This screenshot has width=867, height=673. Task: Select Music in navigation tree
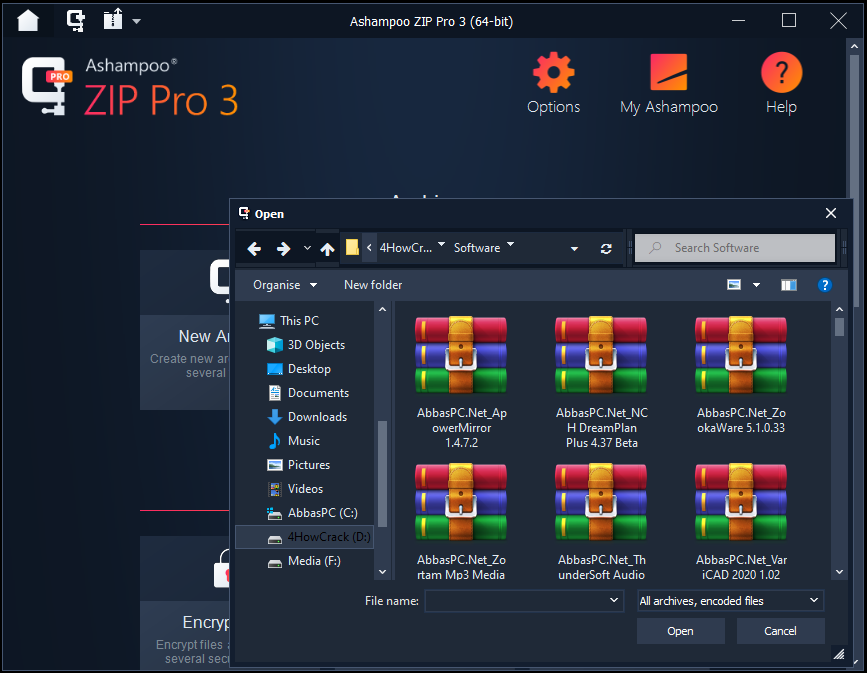pyautogui.click(x=294, y=441)
